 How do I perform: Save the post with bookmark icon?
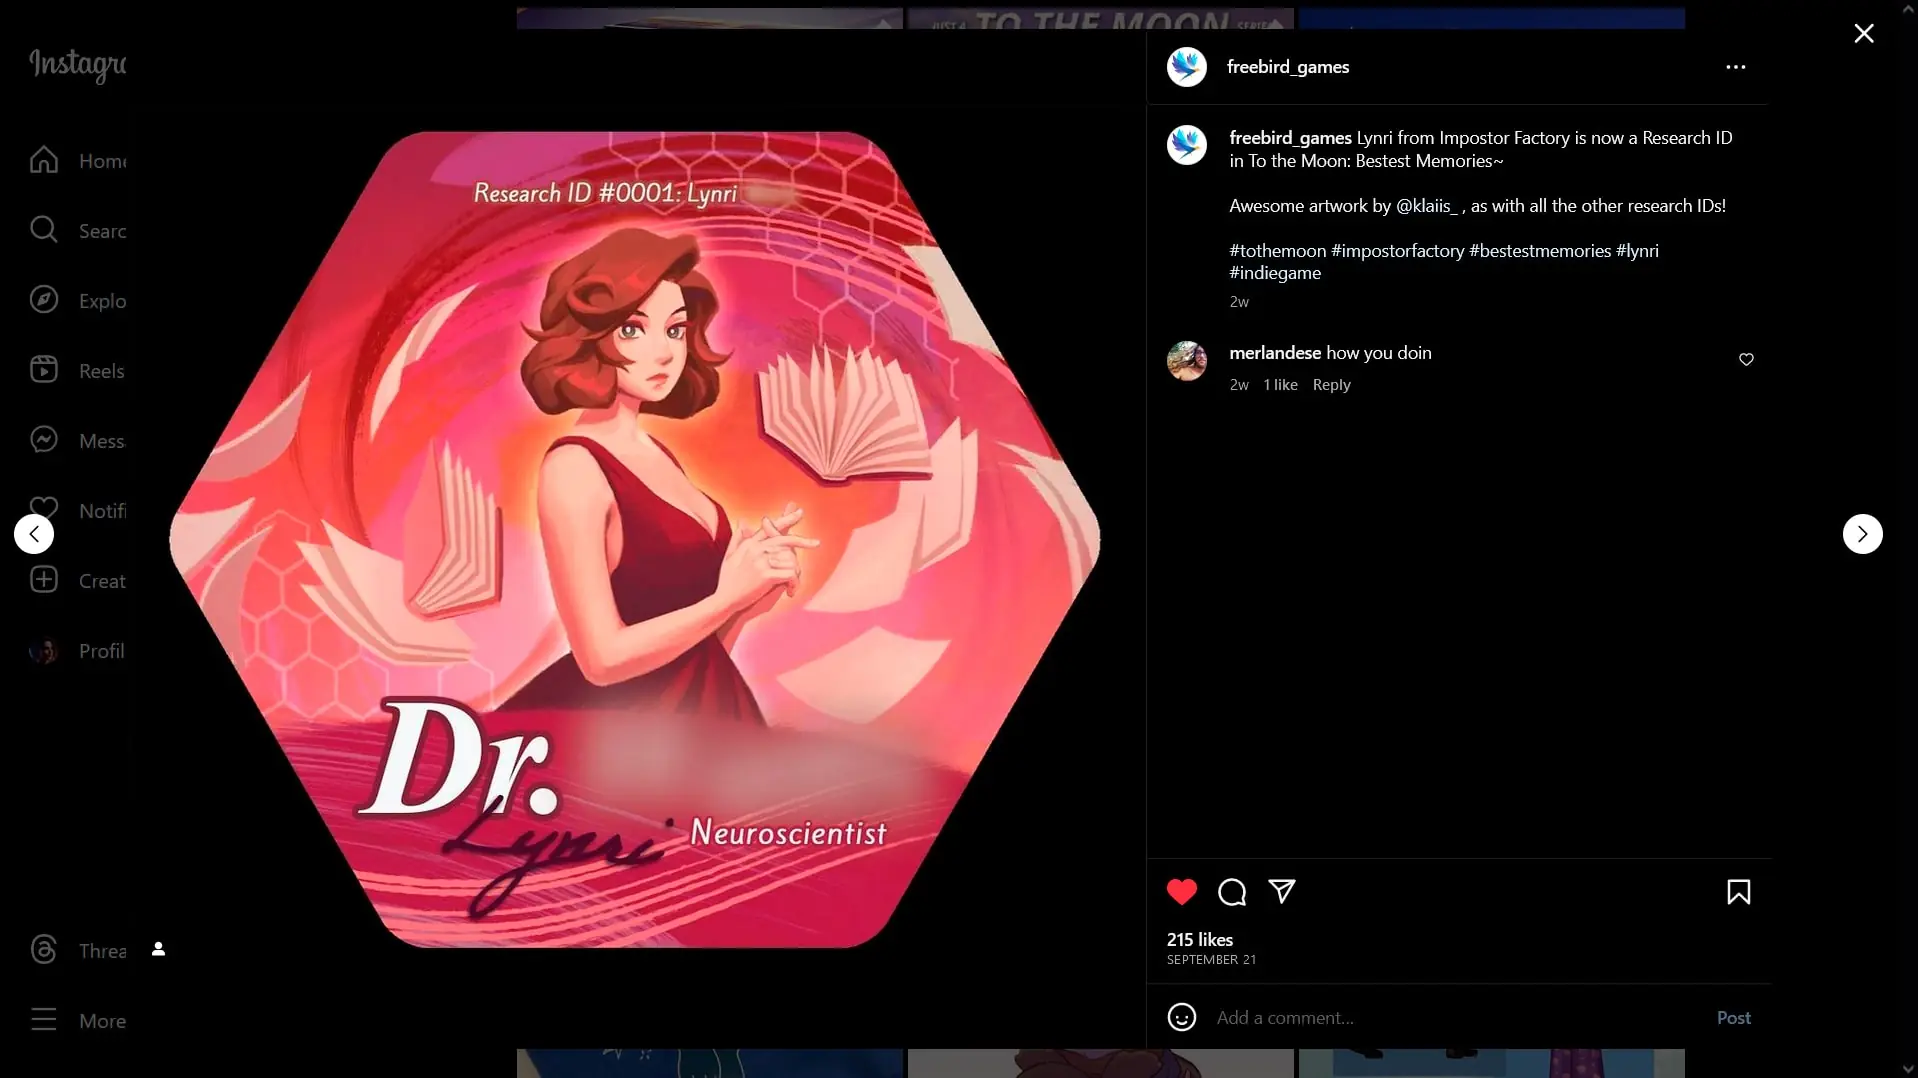pyautogui.click(x=1738, y=892)
